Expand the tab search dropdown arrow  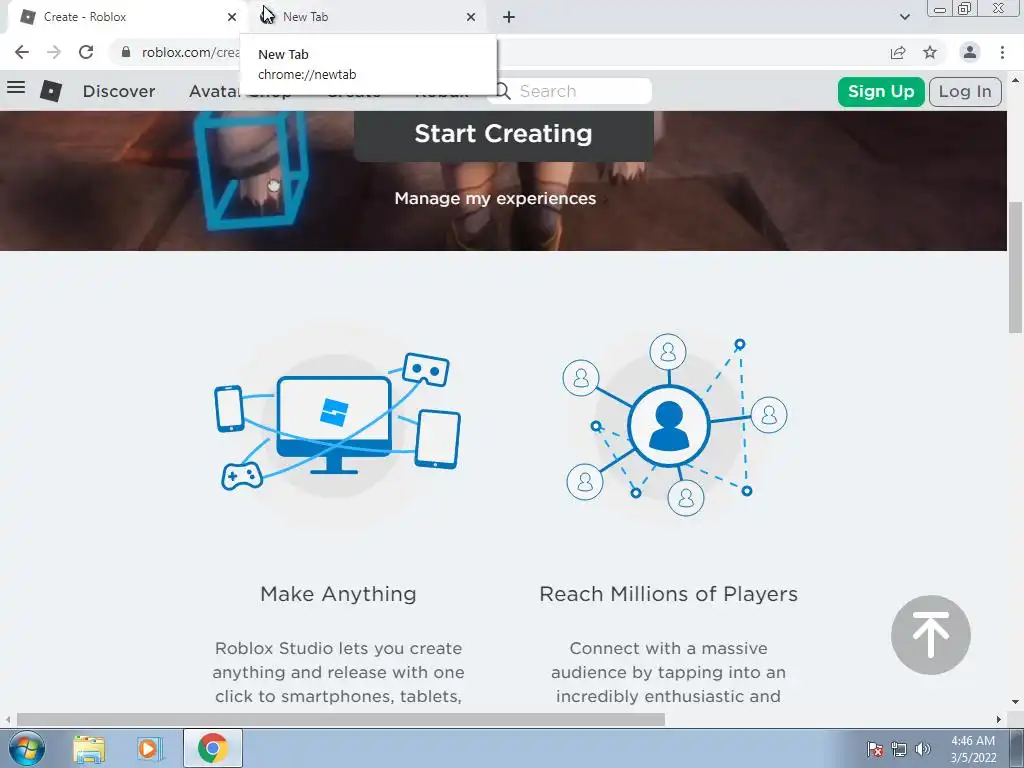click(x=904, y=17)
